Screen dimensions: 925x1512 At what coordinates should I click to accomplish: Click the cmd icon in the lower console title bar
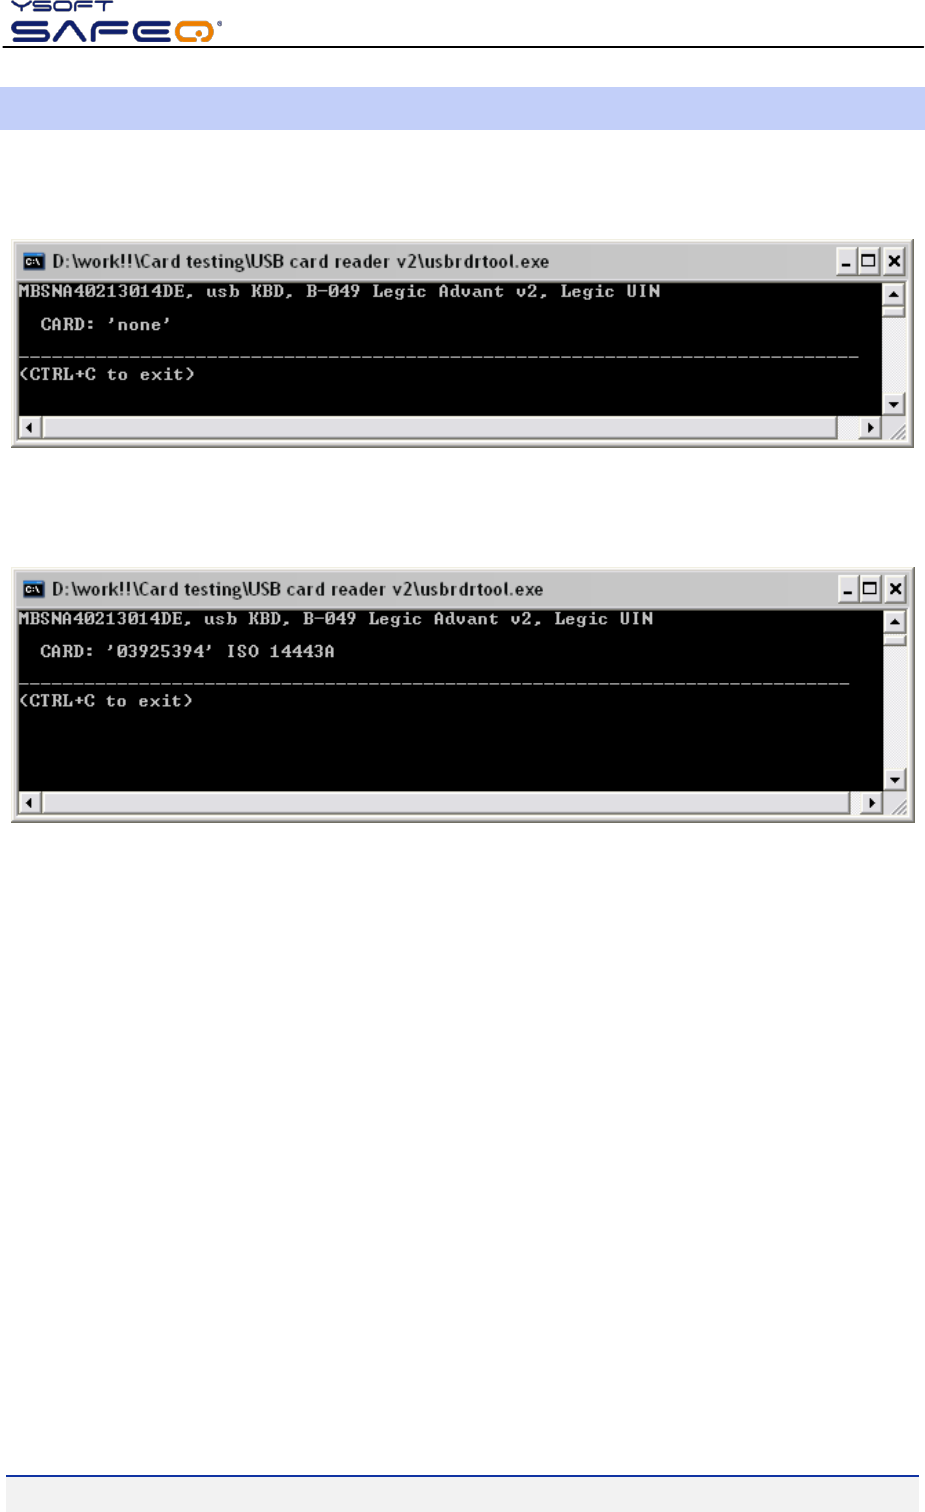(34, 589)
